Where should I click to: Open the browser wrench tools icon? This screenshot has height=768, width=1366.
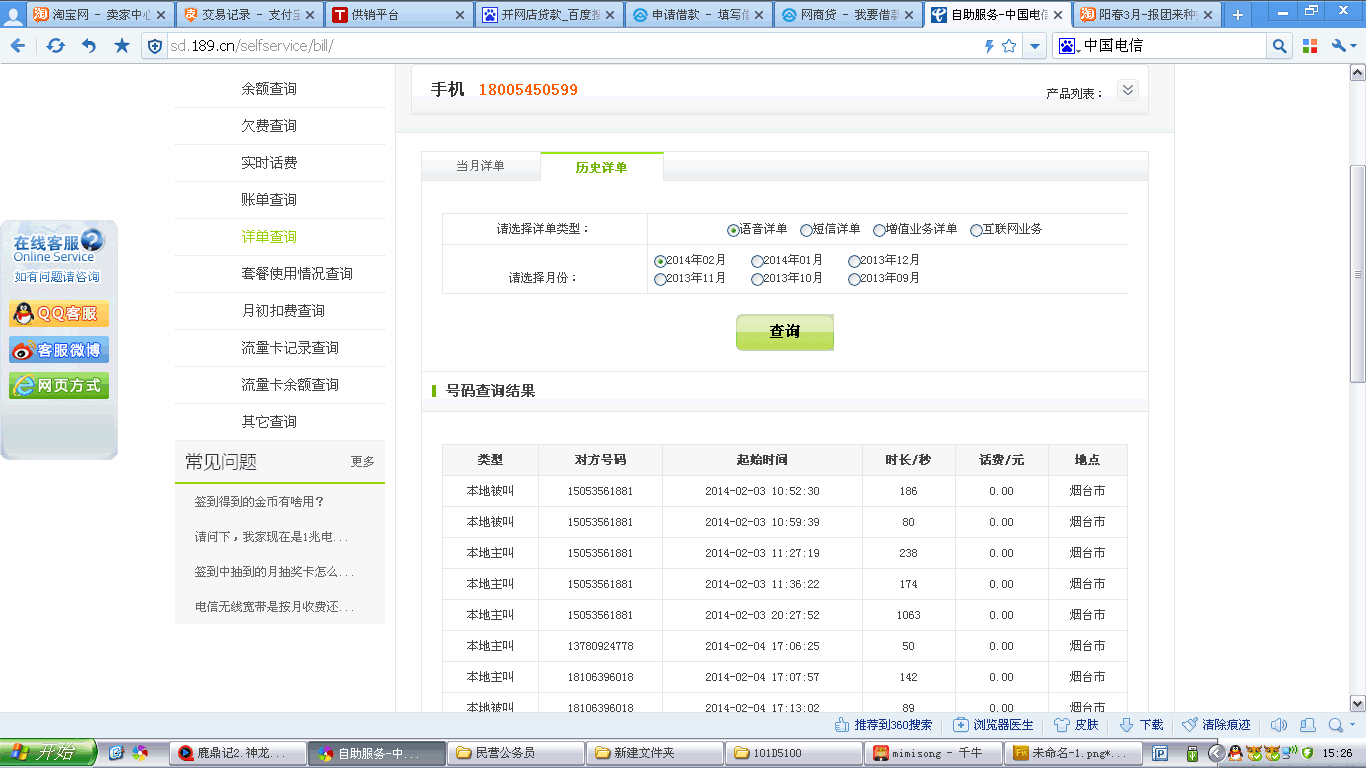pyautogui.click(x=1339, y=46)
